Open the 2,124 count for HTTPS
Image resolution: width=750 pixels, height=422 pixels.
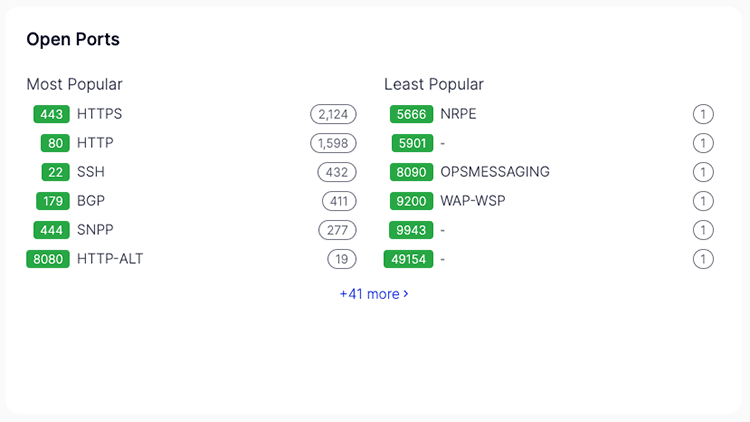(333, 114)
